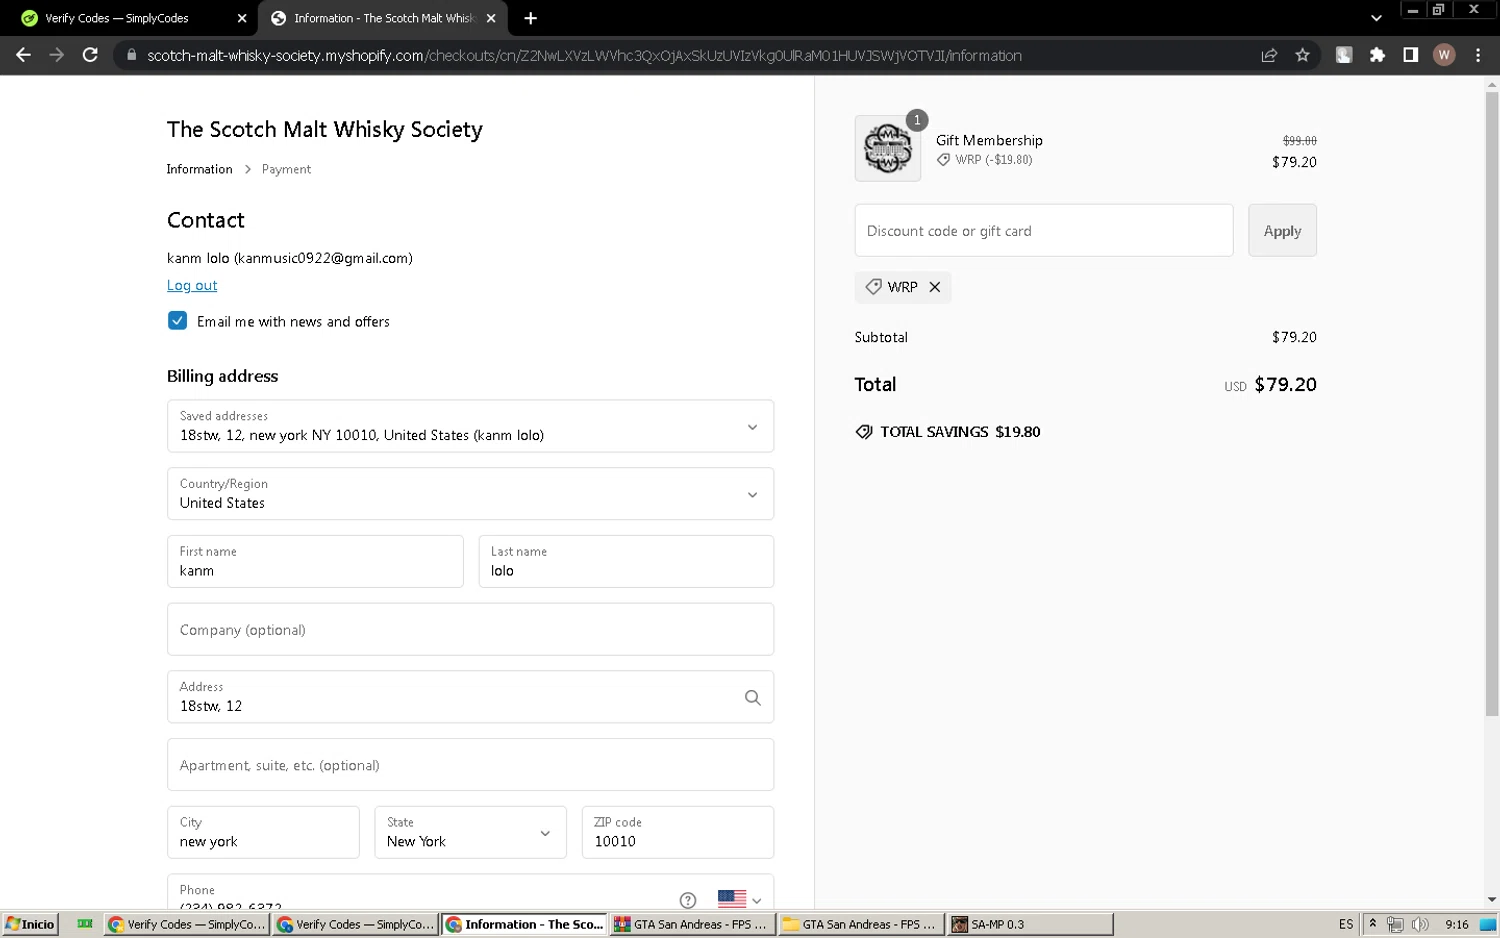Click the address search magnifier icon
The width and height of the screenshot is (1500, 938).
click(x=752, y=697)
